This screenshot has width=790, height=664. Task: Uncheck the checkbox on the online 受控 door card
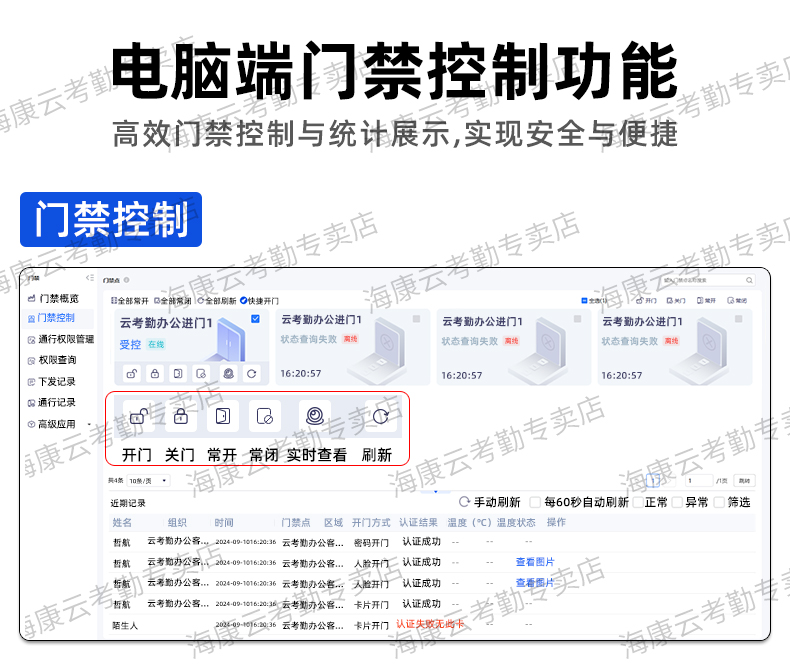(255, 319)
